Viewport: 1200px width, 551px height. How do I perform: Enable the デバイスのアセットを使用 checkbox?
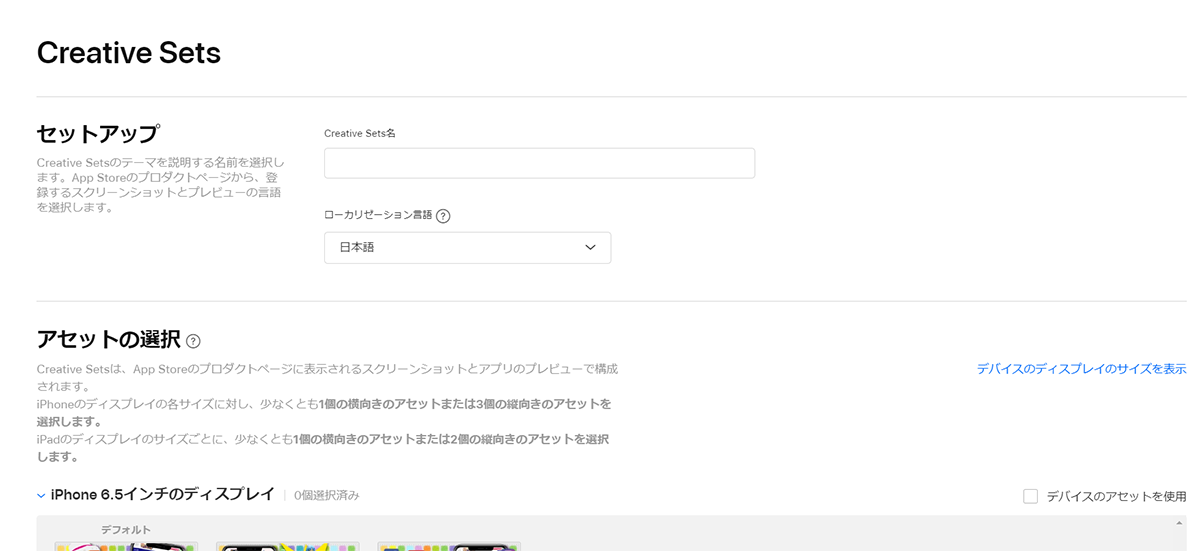1030,496
